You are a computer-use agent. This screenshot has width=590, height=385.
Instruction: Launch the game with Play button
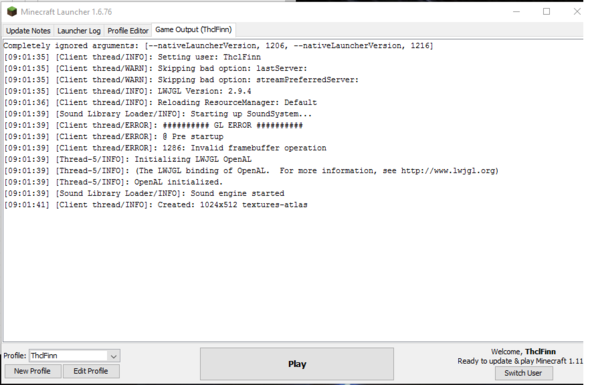click(297, 364)
